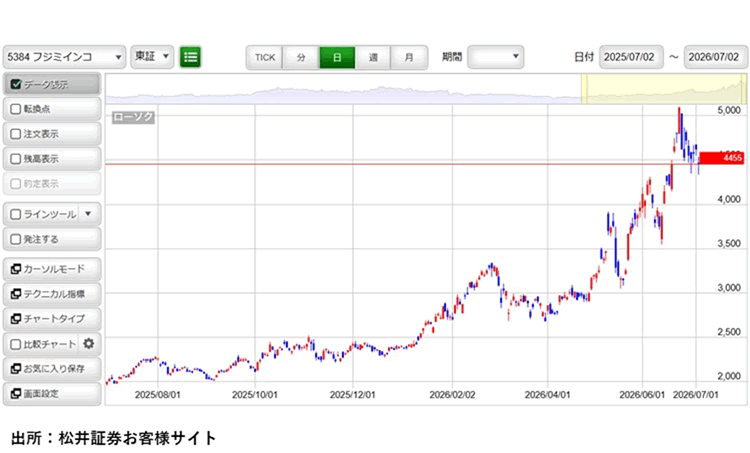Open the 東証 exchange dropdown
This screenshot has height=453, width=750.
coord(152,57)
